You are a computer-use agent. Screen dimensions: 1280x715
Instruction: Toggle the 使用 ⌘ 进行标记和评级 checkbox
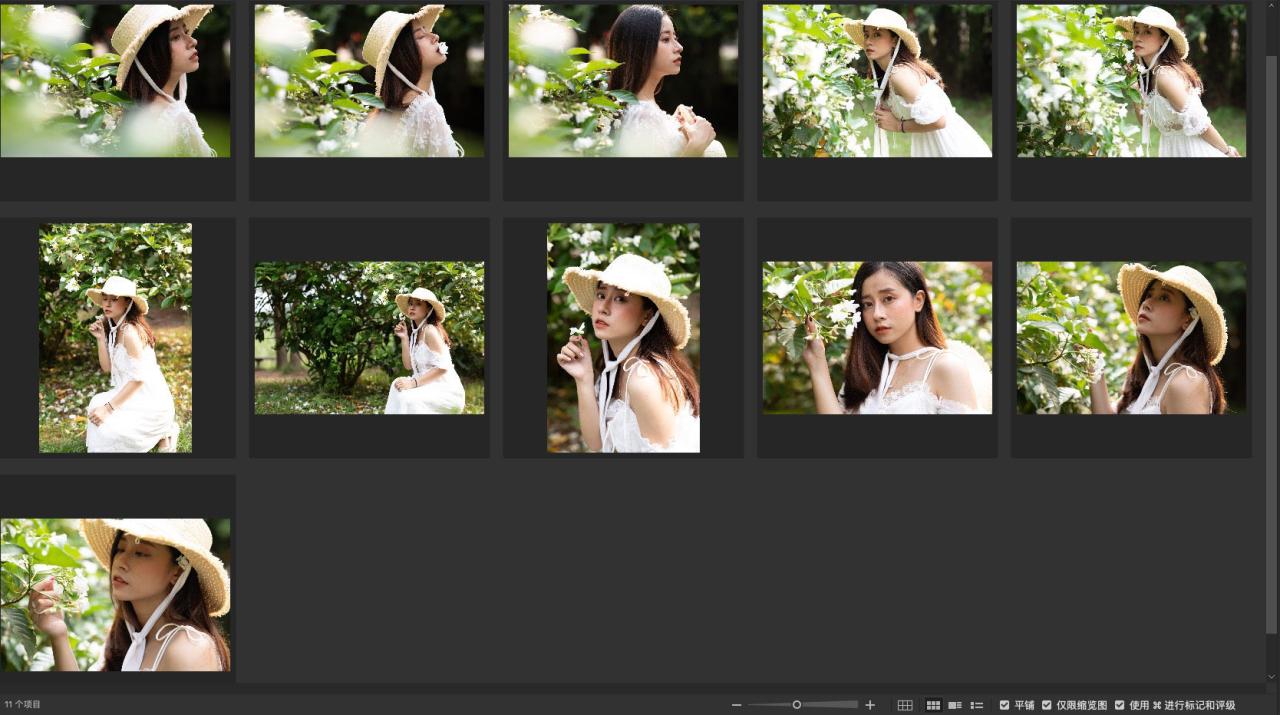tap(1120, 705)
